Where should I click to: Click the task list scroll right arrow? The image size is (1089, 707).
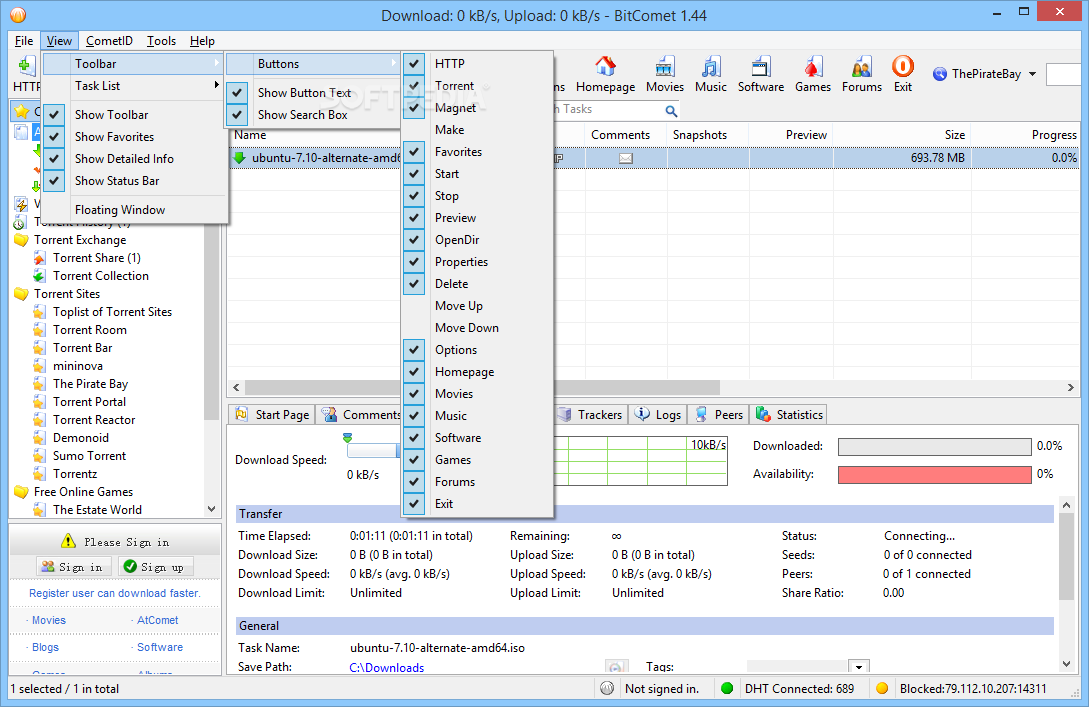pyautogui.click(x=1070, y=388)
